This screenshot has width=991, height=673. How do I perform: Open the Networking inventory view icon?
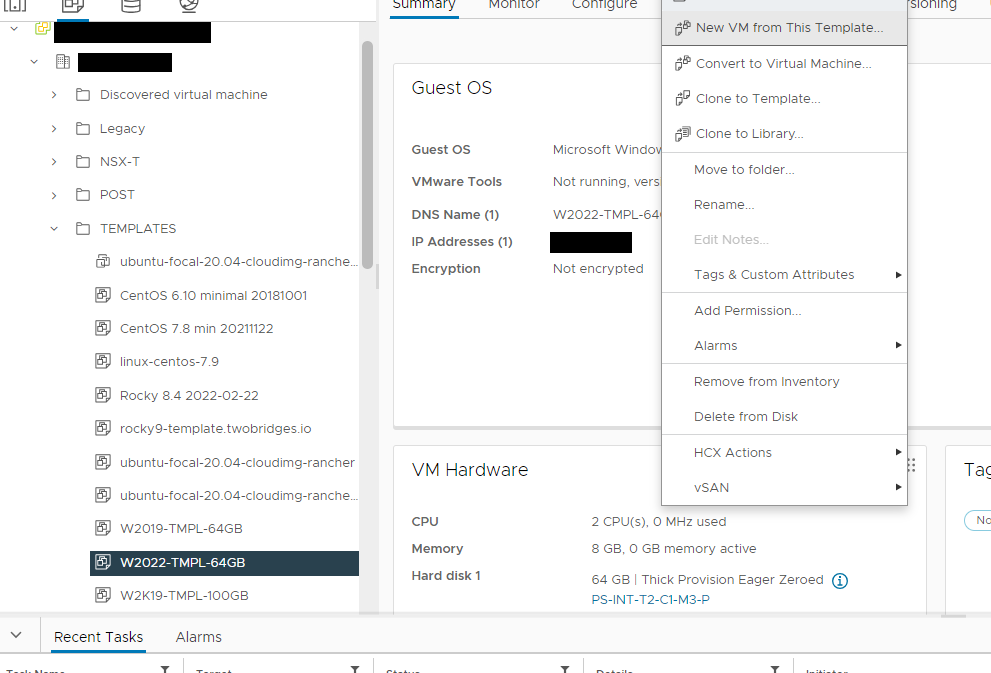coord(188,6)
